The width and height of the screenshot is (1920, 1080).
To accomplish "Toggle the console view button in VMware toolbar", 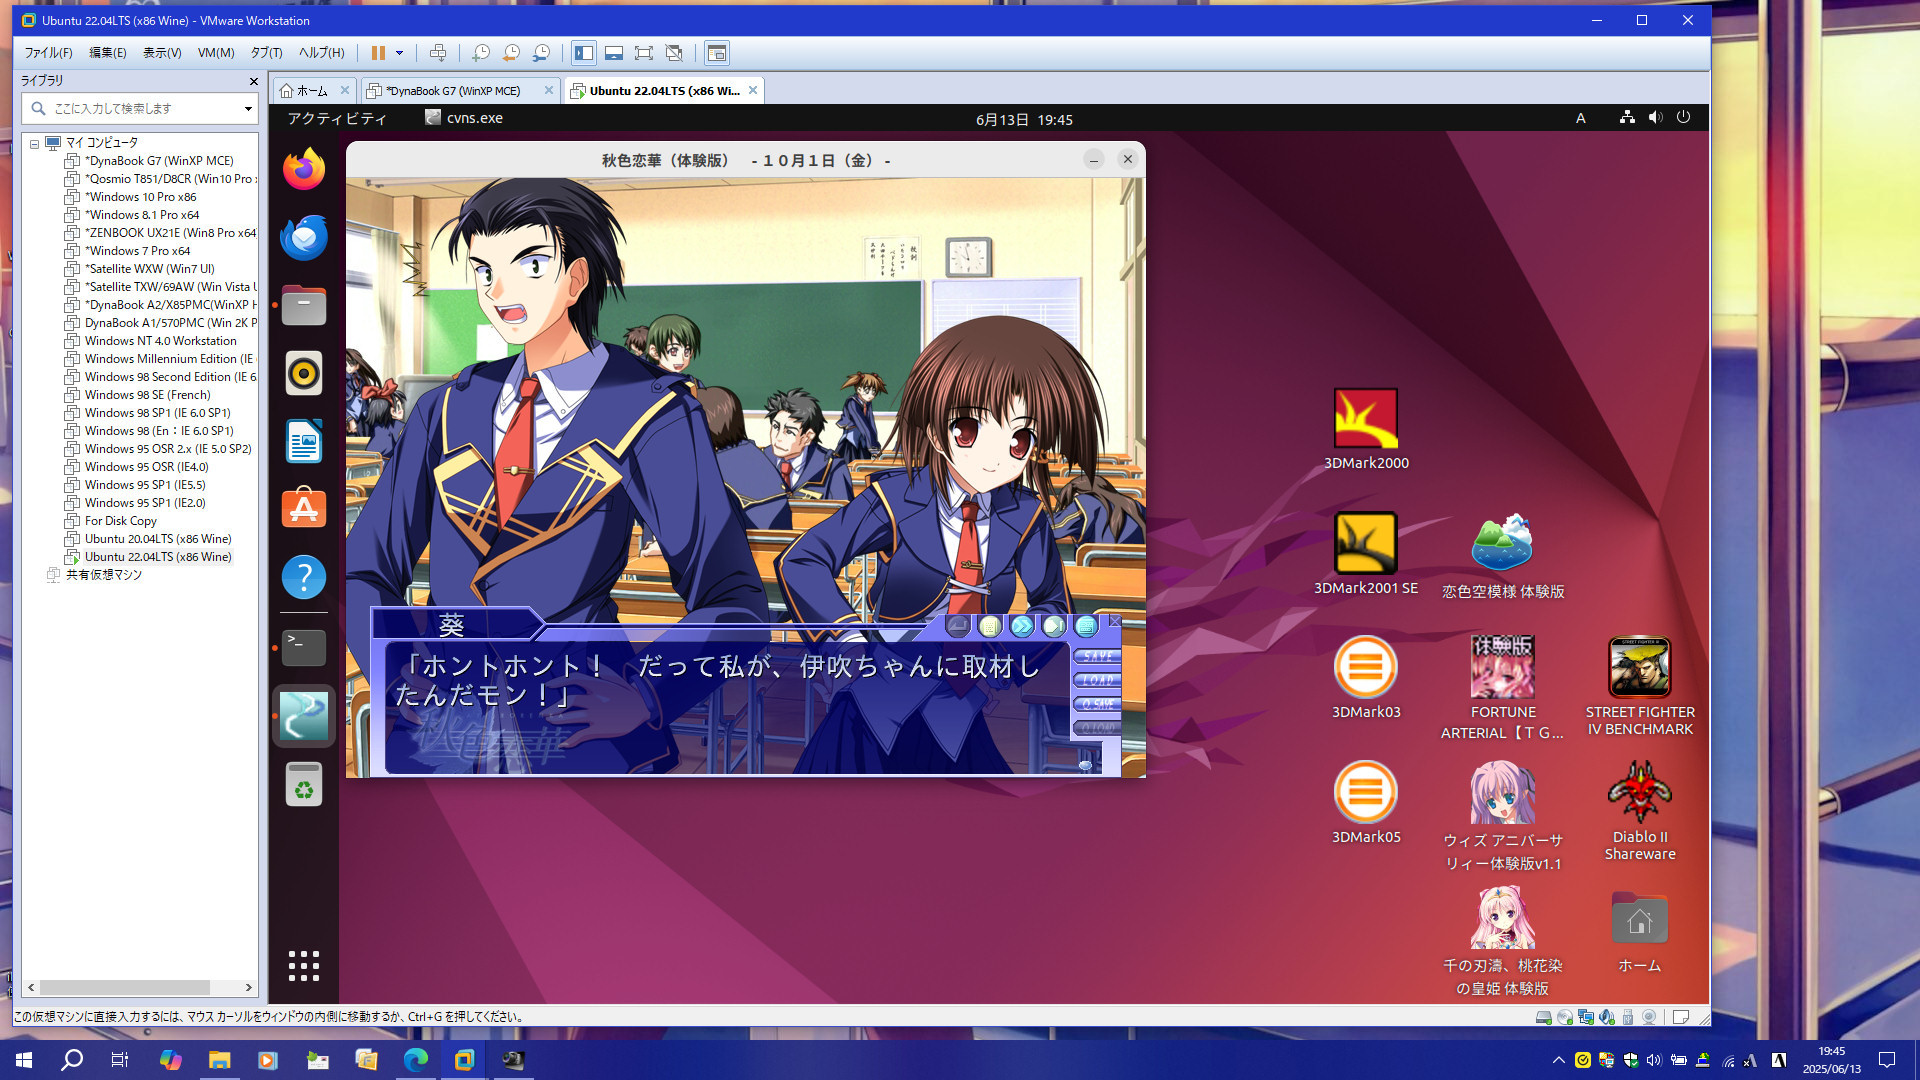I will (x=717, y=53).
